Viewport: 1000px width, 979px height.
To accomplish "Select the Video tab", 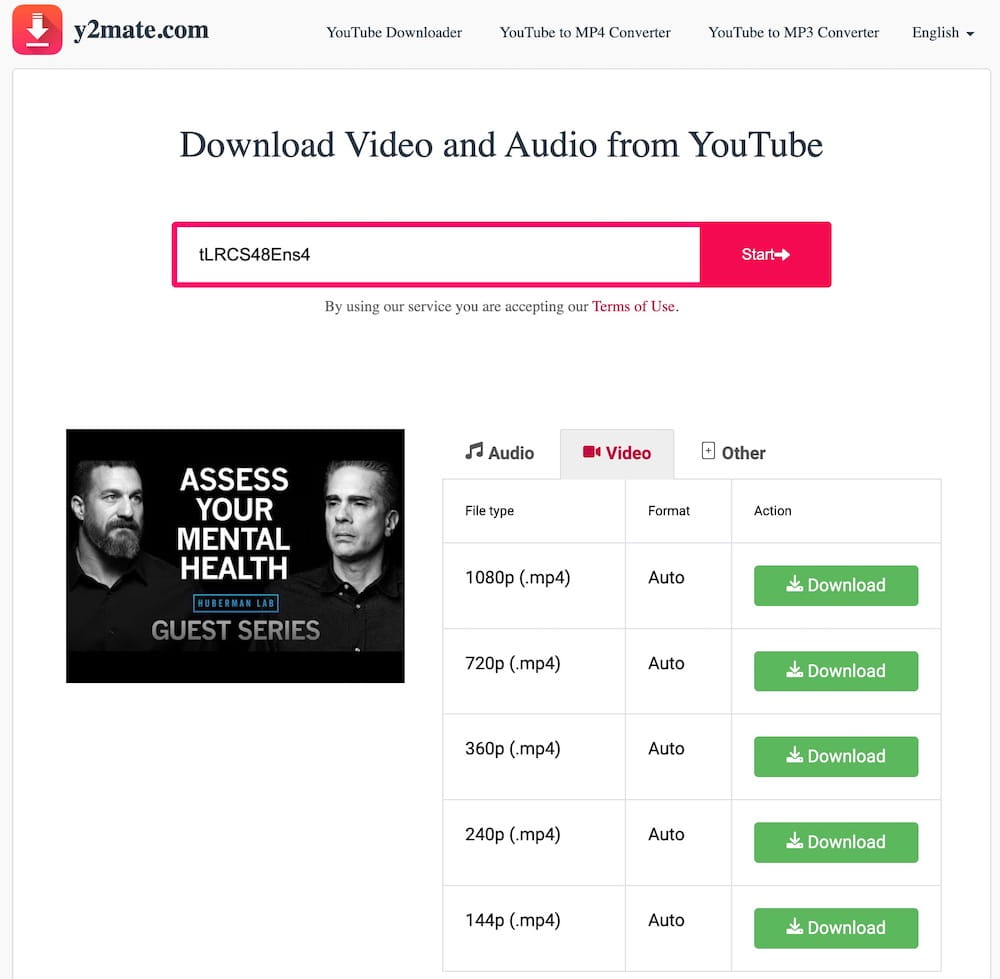I will click(x=617, y=453).
